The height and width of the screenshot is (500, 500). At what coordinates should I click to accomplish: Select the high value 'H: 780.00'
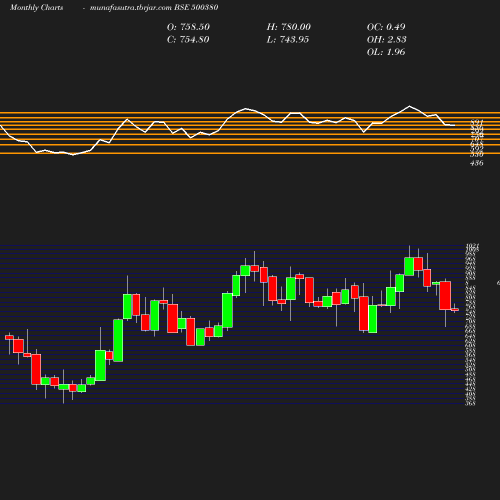288,27
